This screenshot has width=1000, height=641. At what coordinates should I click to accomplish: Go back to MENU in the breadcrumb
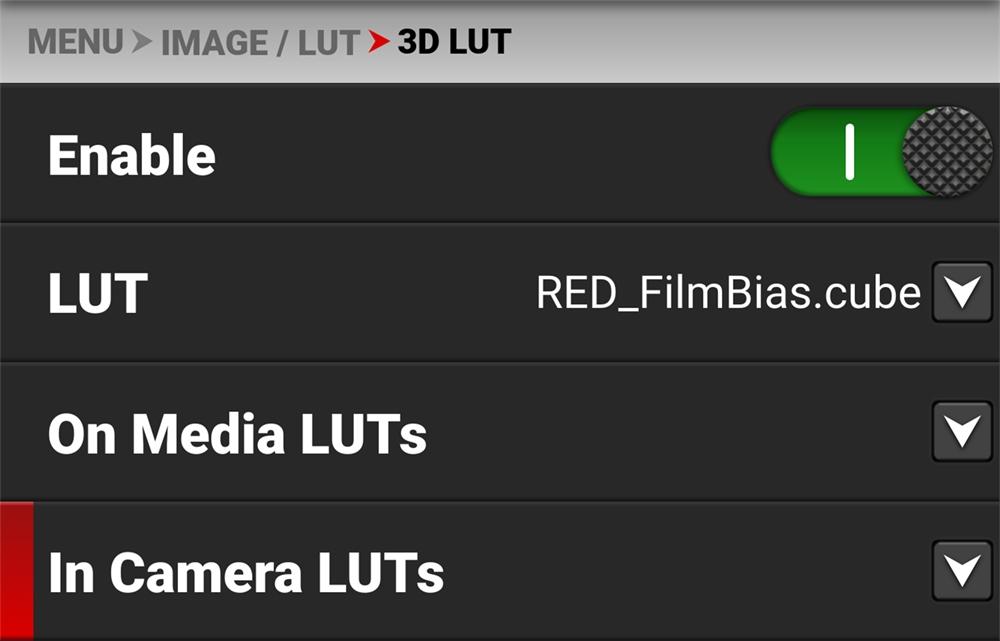tap(75, 42)
